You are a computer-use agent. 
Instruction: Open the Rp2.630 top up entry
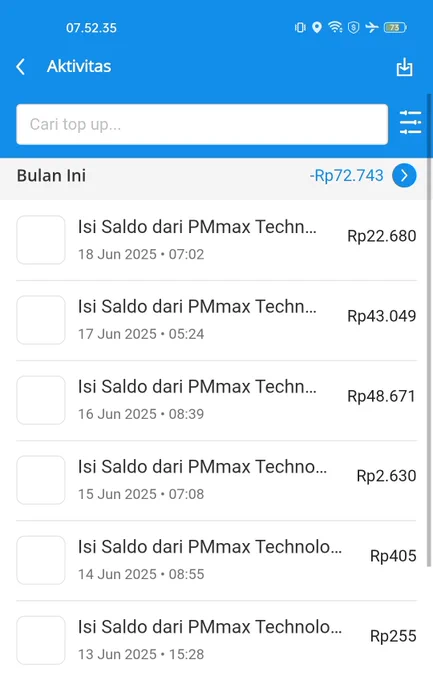coord(216,481)
